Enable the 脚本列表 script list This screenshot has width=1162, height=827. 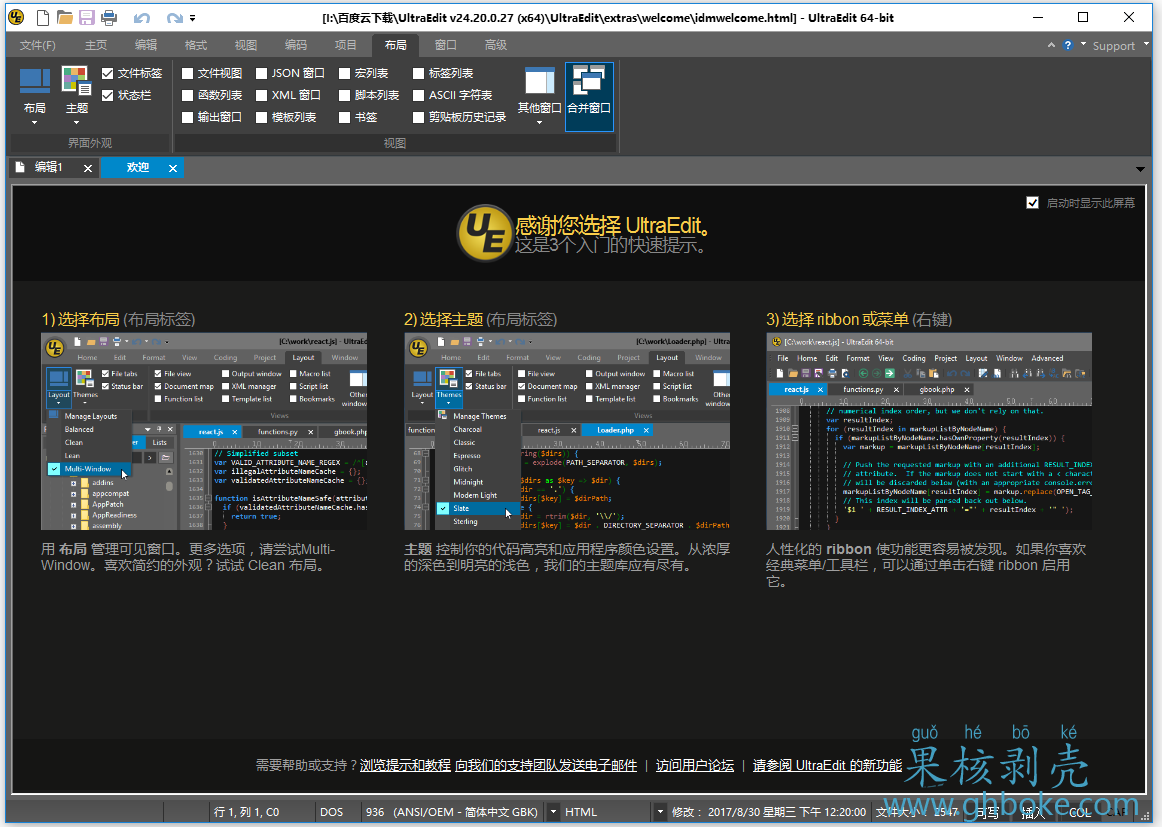pyautogui.click(x=345, y=96)
